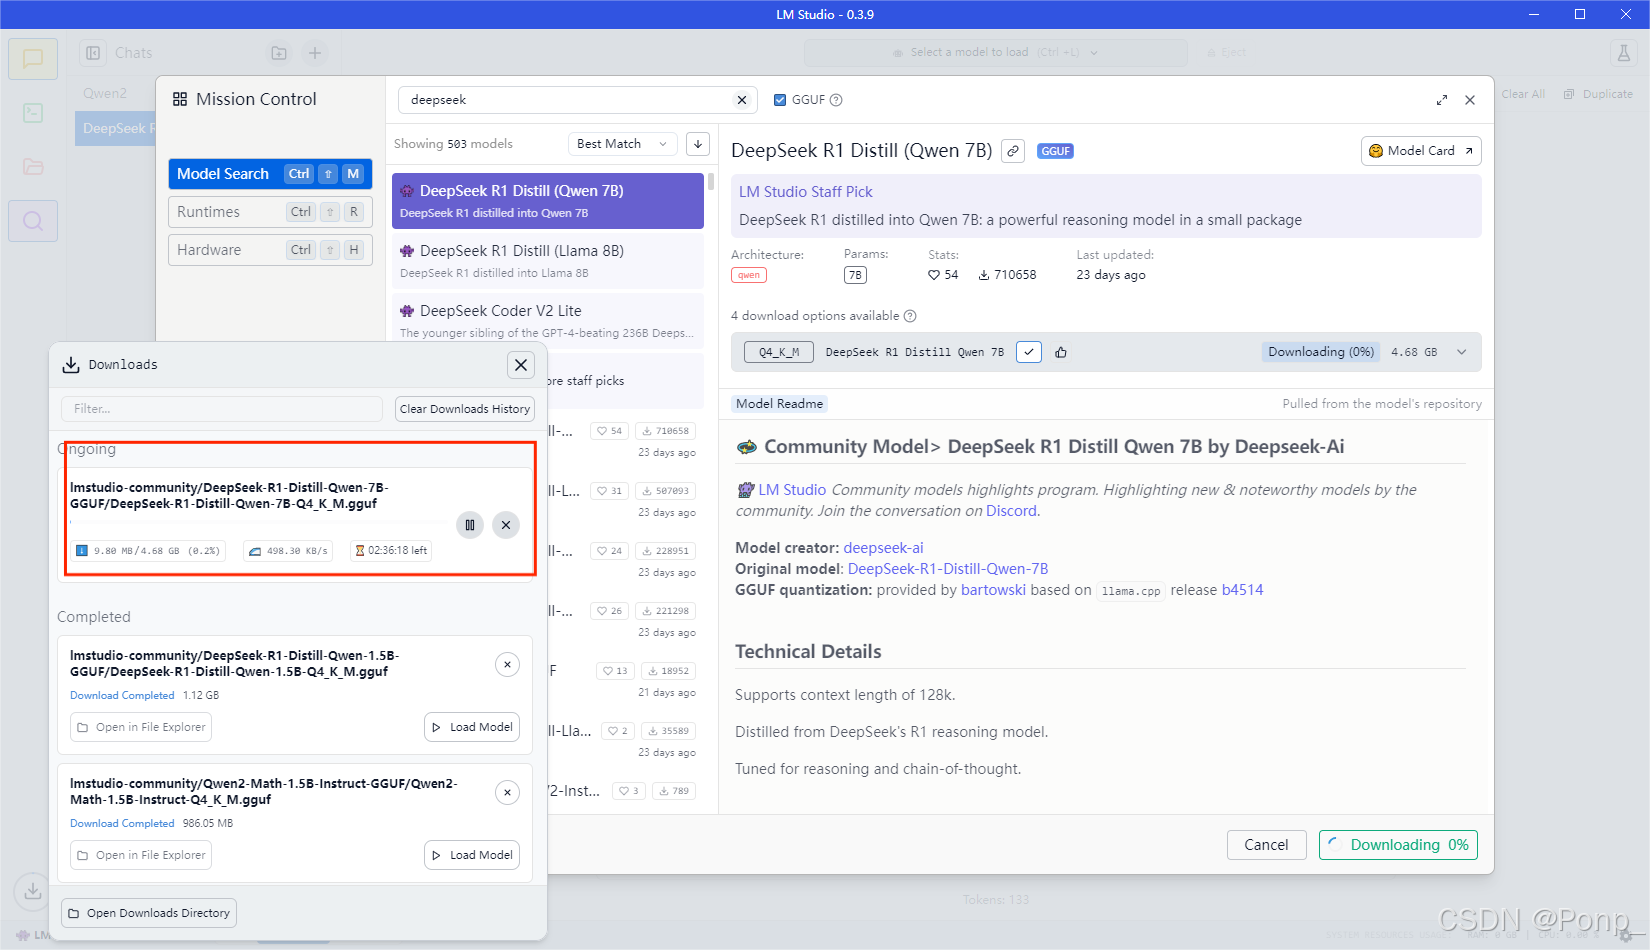Clear the deepseek search text
This screenshot has width=1650, height=950.
742,100
